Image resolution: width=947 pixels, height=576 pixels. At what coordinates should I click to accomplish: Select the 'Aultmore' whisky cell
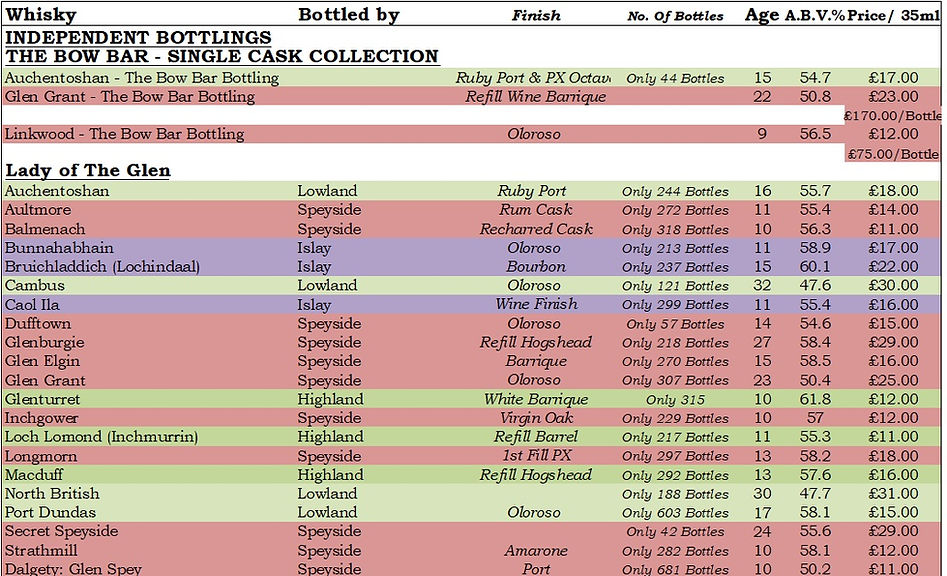38,210
